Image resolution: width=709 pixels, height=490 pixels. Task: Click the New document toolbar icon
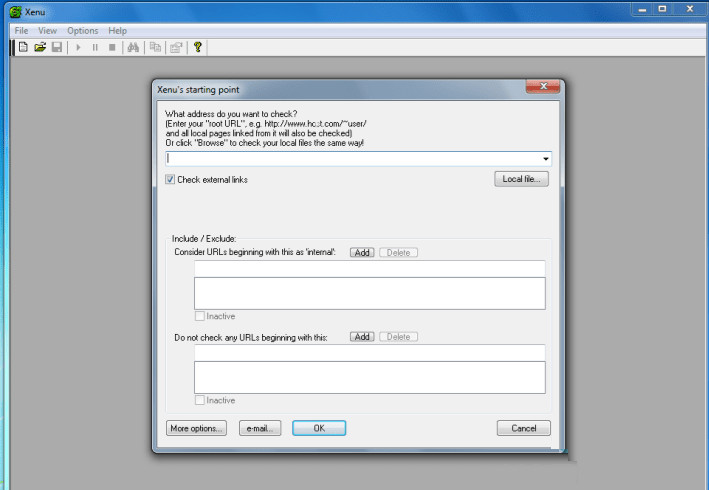click(23, 47)
